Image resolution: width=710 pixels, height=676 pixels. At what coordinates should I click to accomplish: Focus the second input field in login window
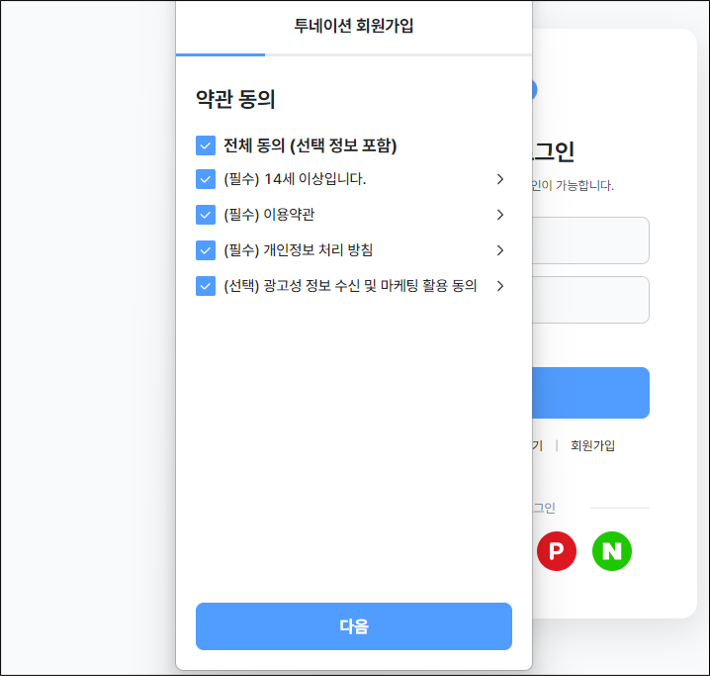(x=591, y=300)
